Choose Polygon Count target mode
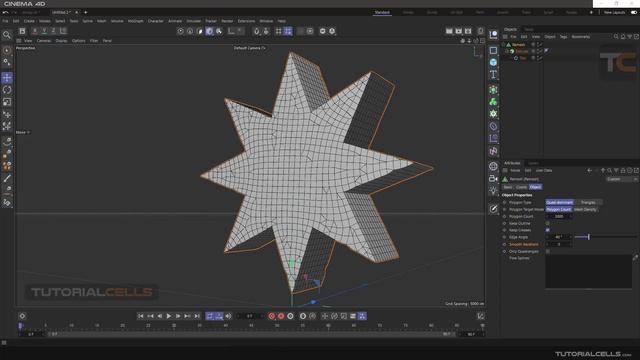This screenshot has width=640, height=360. (x=559, y=209)
